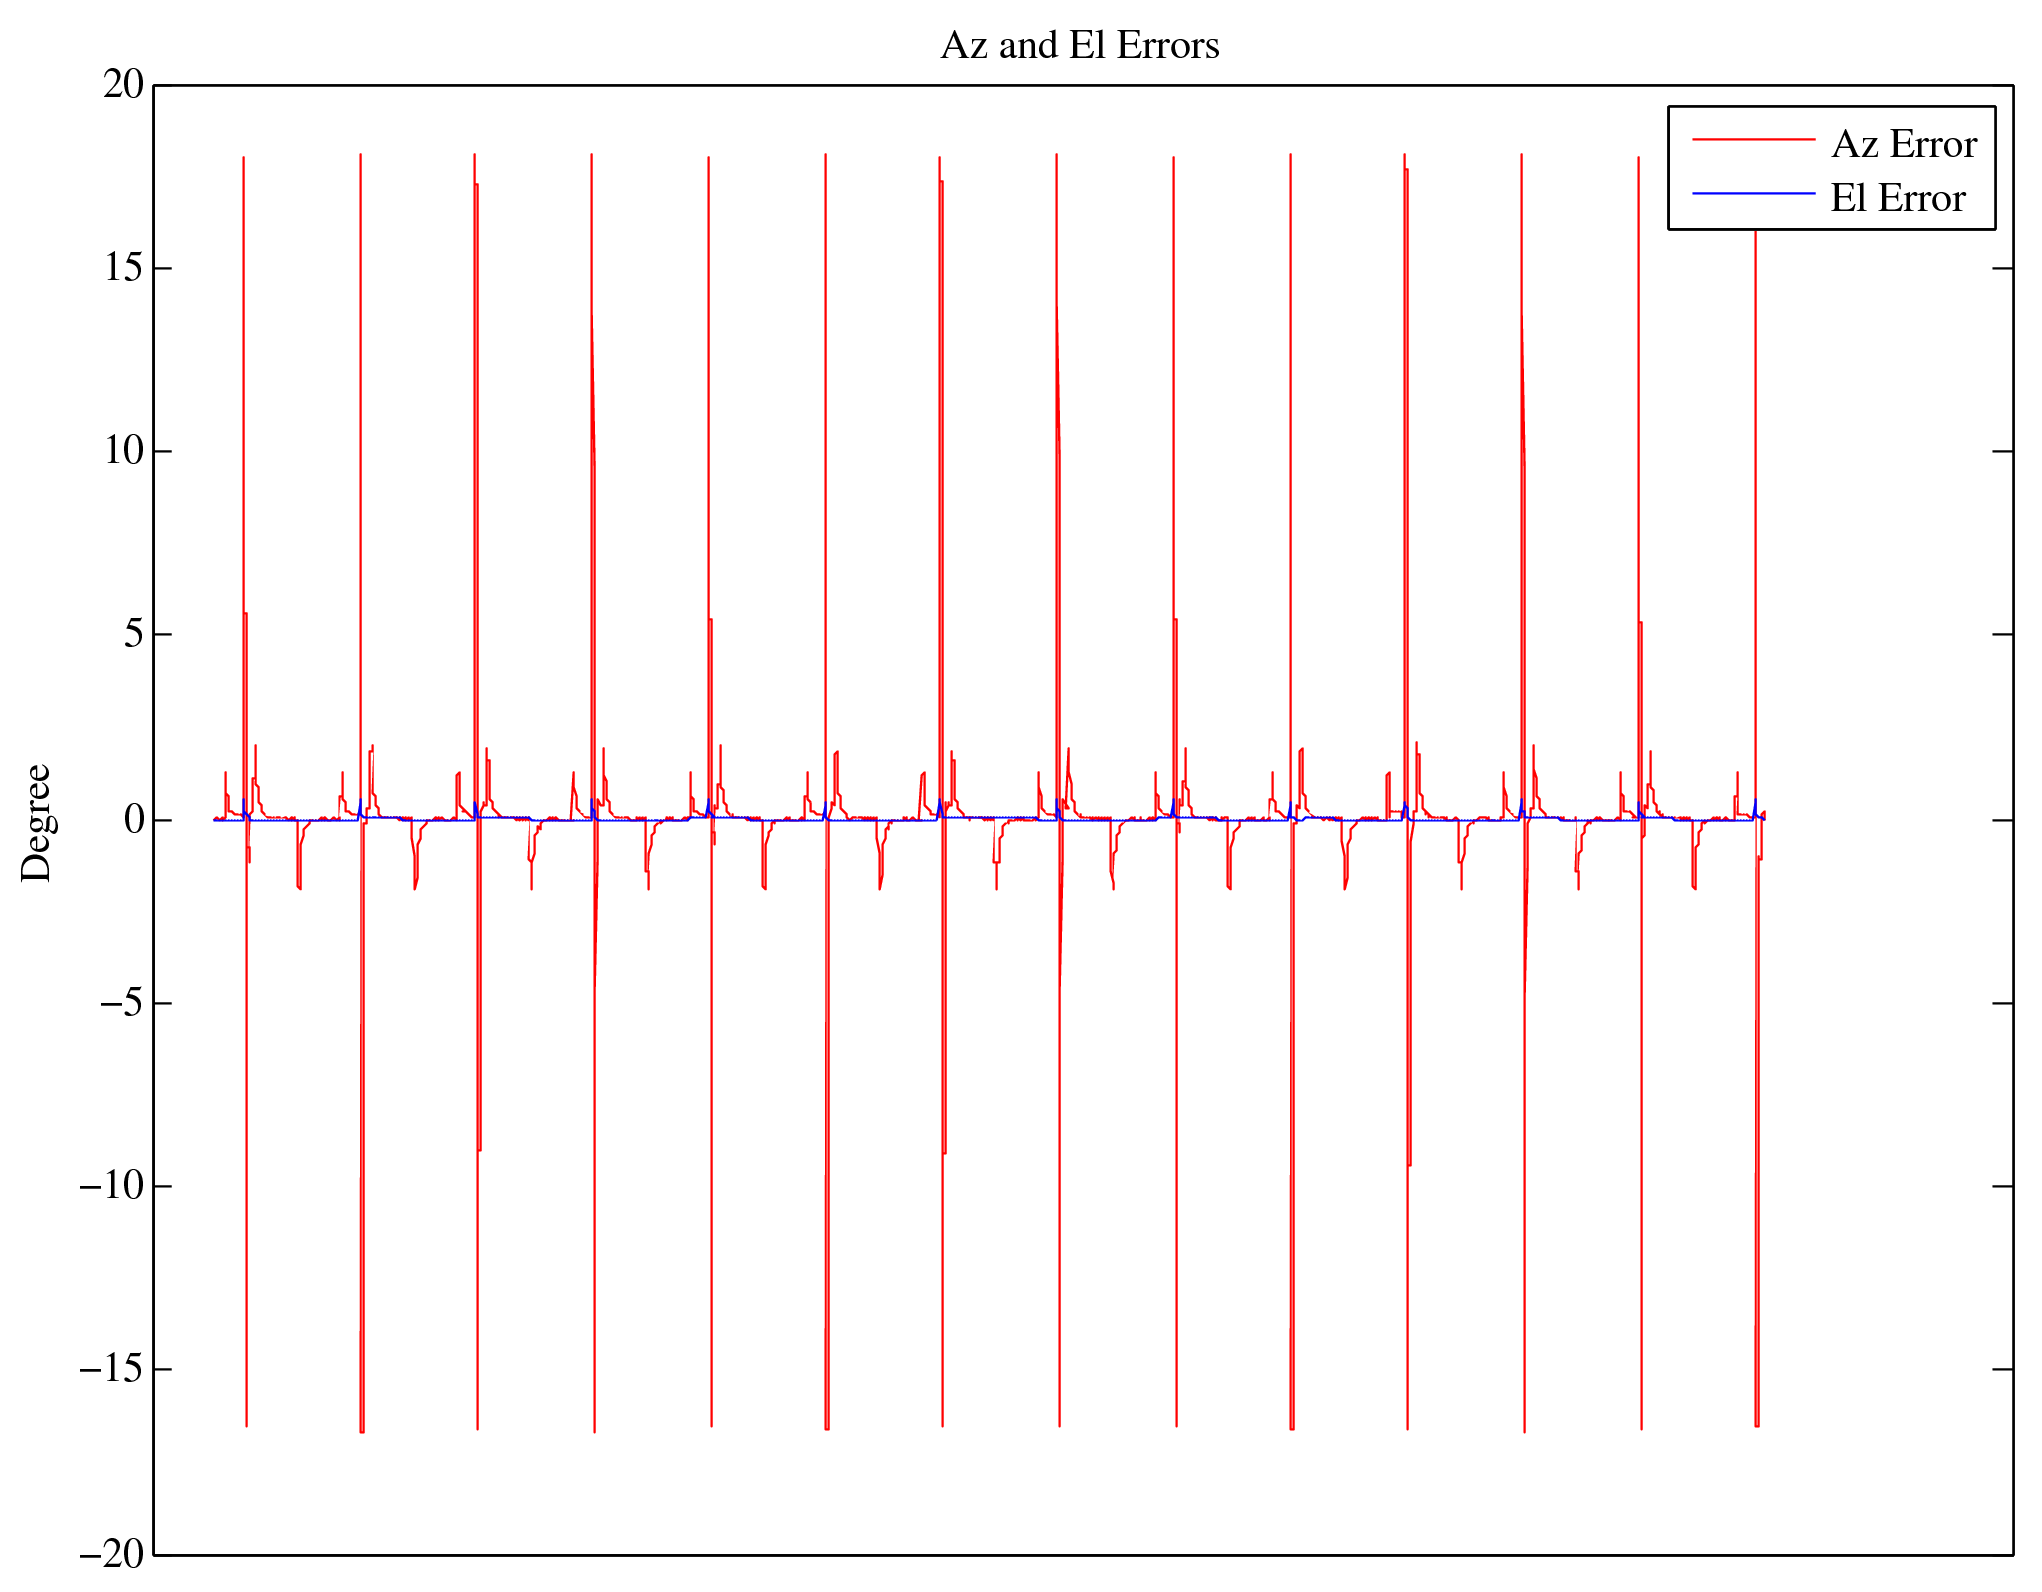Viewport: 2042px width, 1592px height.
Task: Click the y-axis tick label −5
Action: 122,1003
